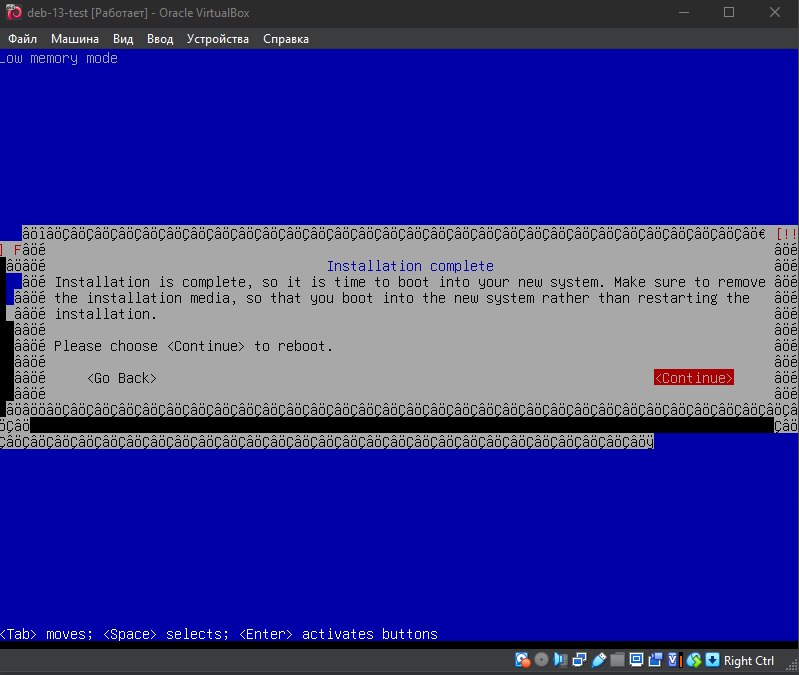Click the hard disk activity indicator icon
799x675 pixels.
pos(522,660)
